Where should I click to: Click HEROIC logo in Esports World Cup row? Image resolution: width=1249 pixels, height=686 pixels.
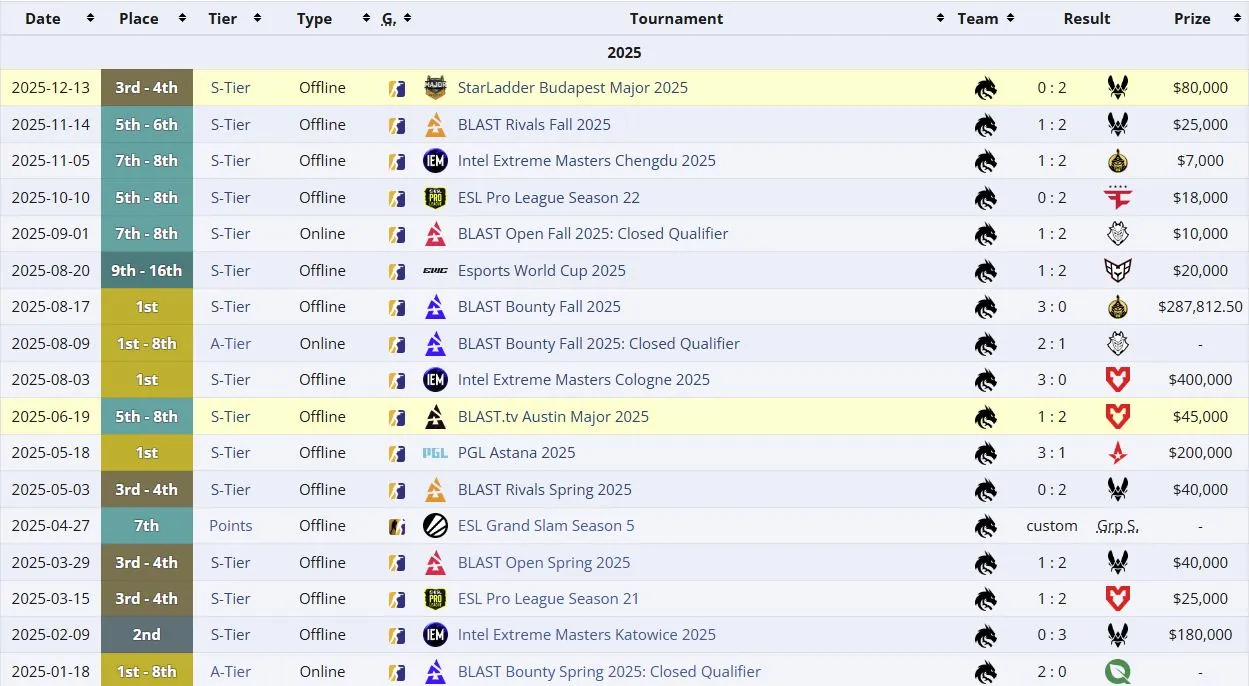click(1117, 271)
